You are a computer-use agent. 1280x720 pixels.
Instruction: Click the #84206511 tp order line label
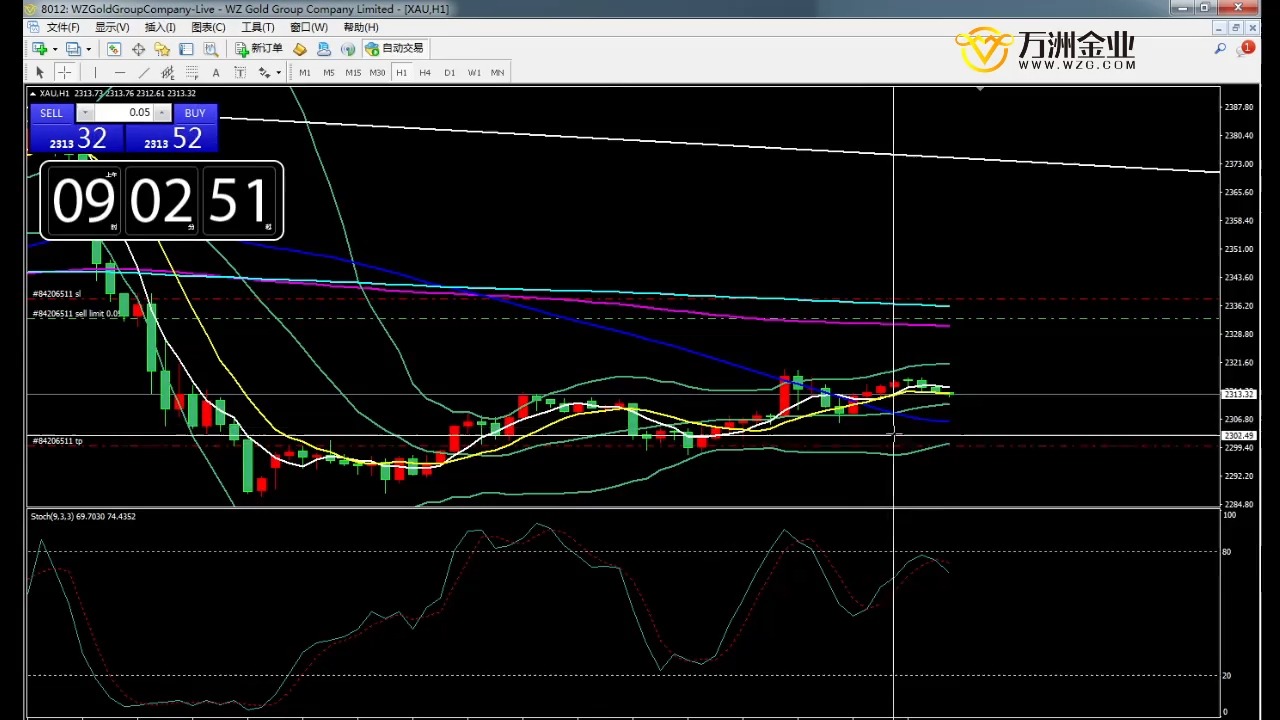click(x=58, y=441)
